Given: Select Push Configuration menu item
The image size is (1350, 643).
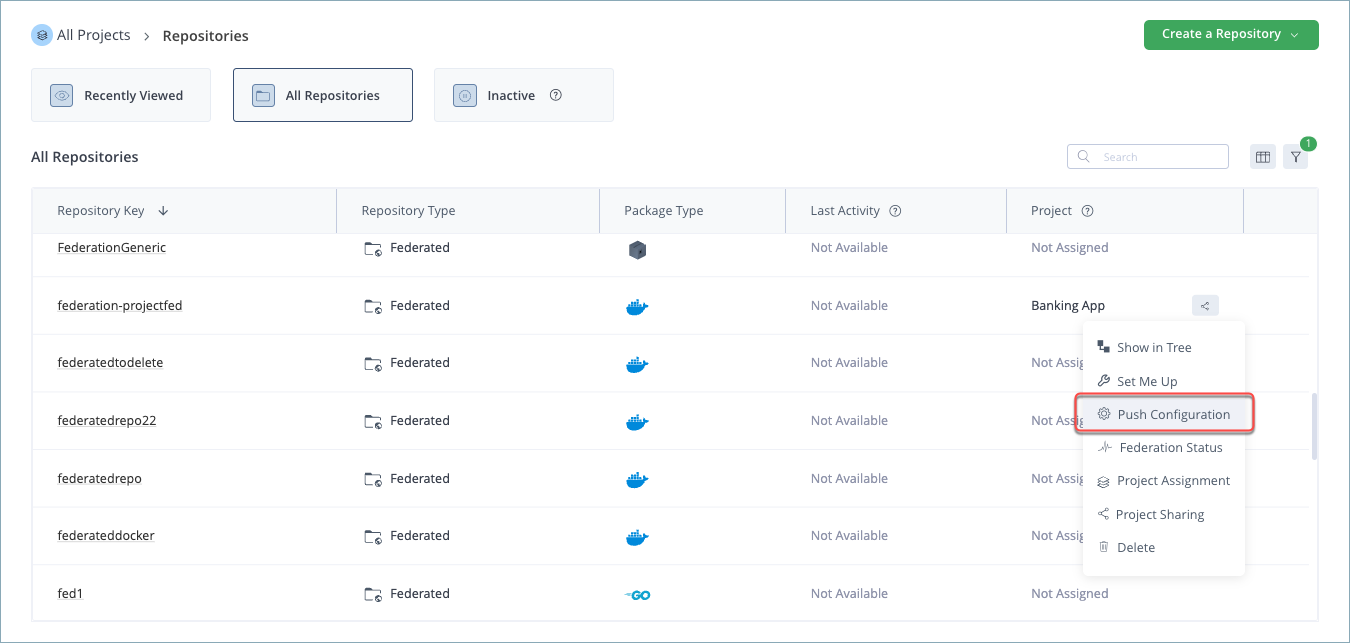Looking at the screenshot, I should click(x=1164, y=414).
